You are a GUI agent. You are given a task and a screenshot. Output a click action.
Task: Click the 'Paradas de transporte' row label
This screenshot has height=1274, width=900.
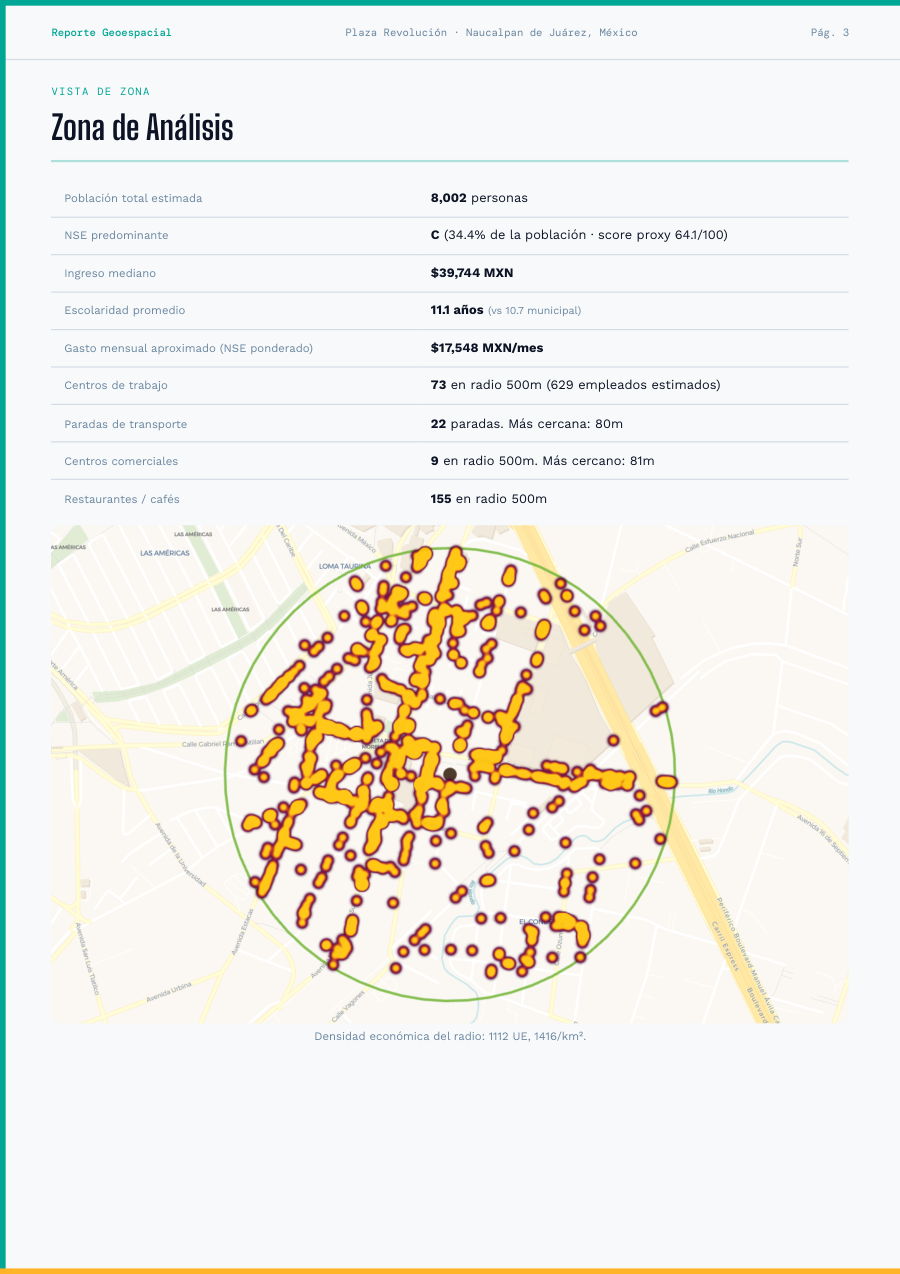(x=125, y=424)
